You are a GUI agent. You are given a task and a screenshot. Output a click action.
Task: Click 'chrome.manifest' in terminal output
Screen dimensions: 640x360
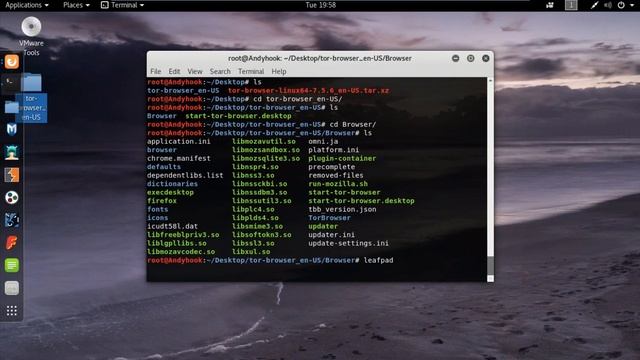179,158
